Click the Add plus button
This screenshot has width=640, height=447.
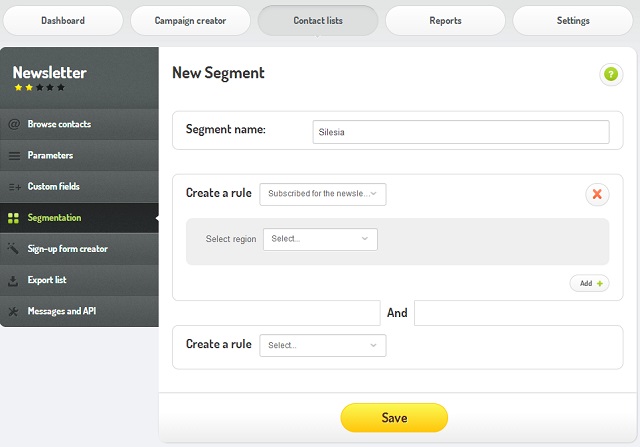589,283
